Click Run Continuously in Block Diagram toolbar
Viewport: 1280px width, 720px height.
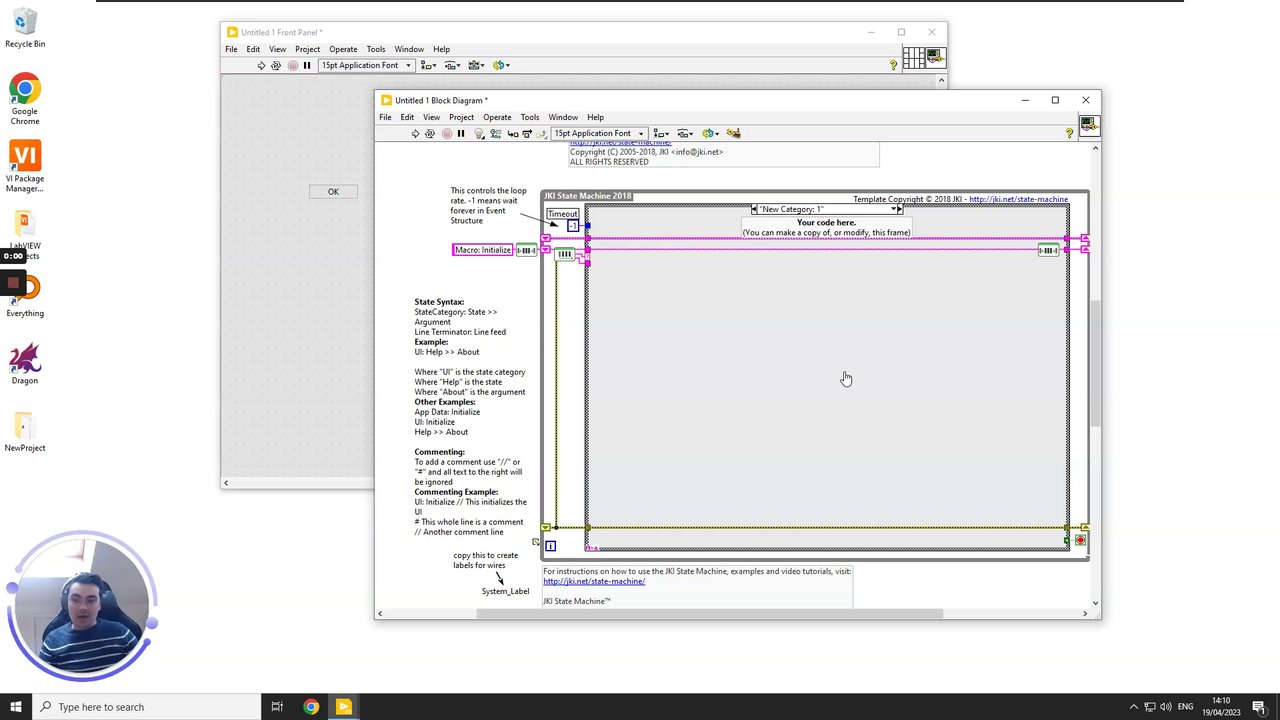pos(430,133)
